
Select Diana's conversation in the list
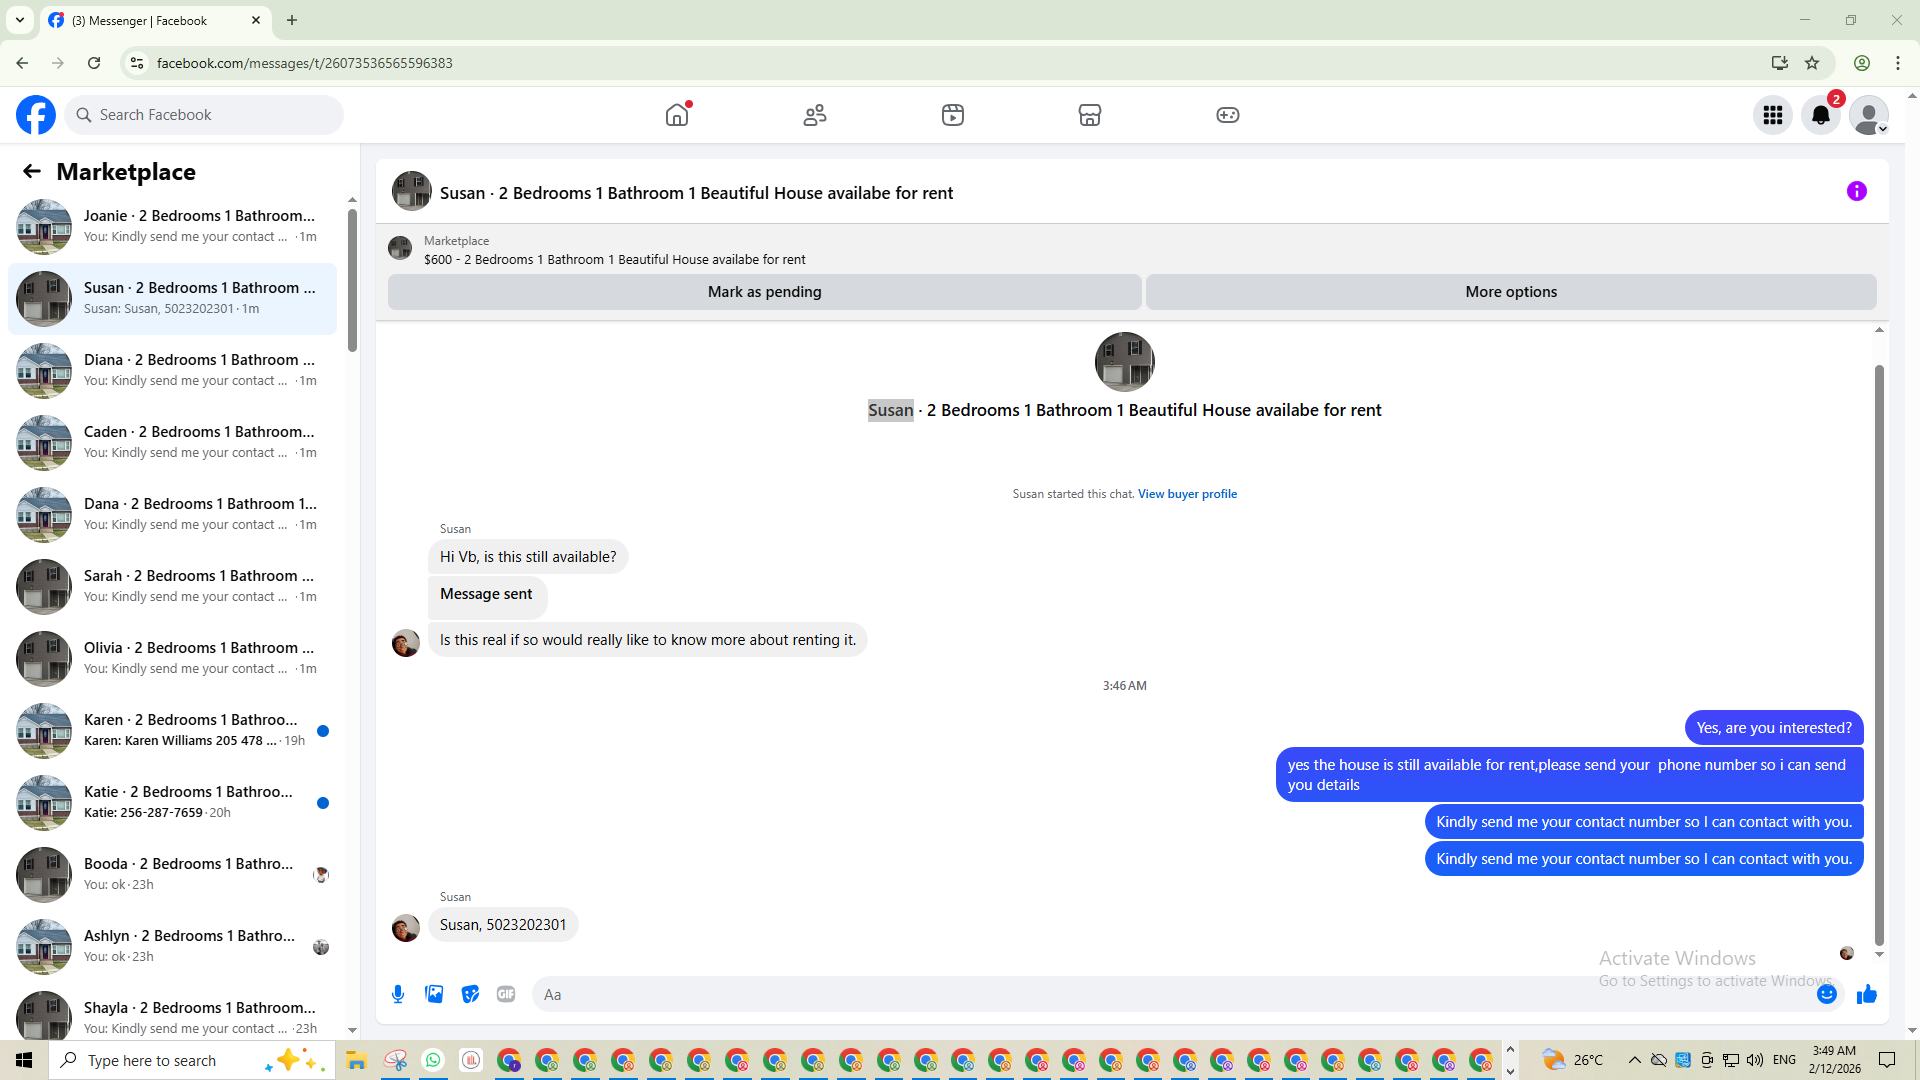point(172,371)
